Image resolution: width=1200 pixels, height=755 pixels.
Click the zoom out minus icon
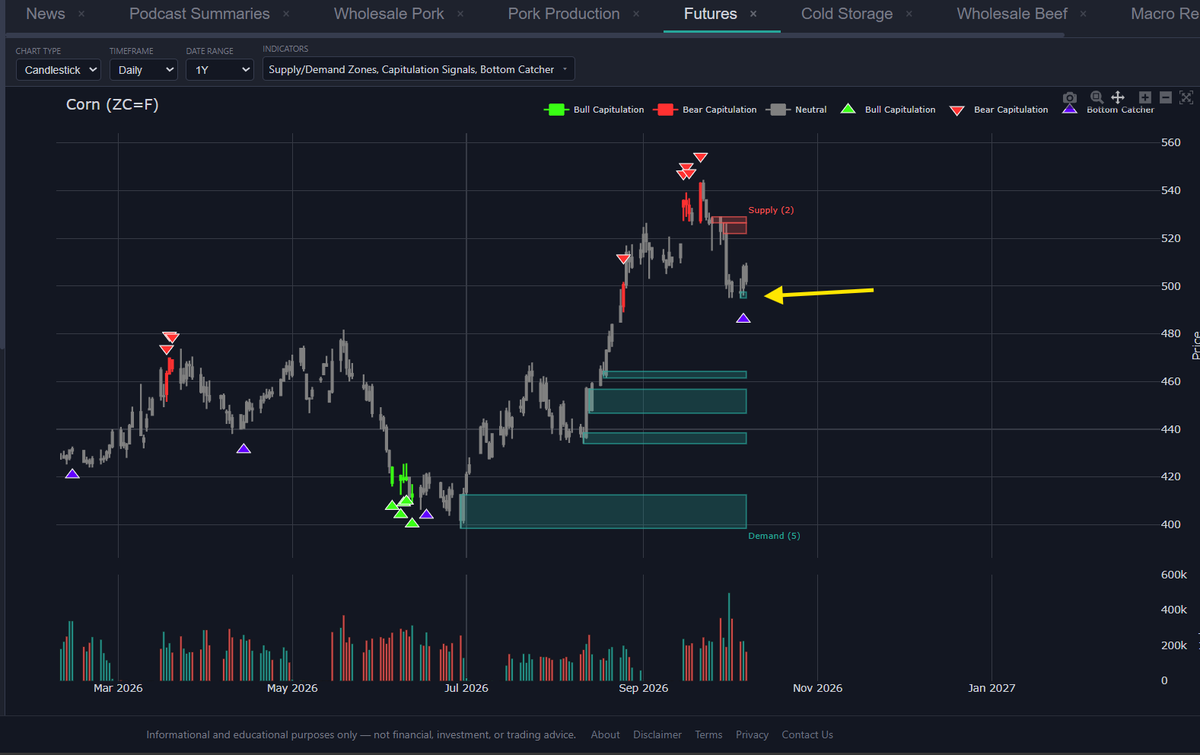pos(1166,98)
